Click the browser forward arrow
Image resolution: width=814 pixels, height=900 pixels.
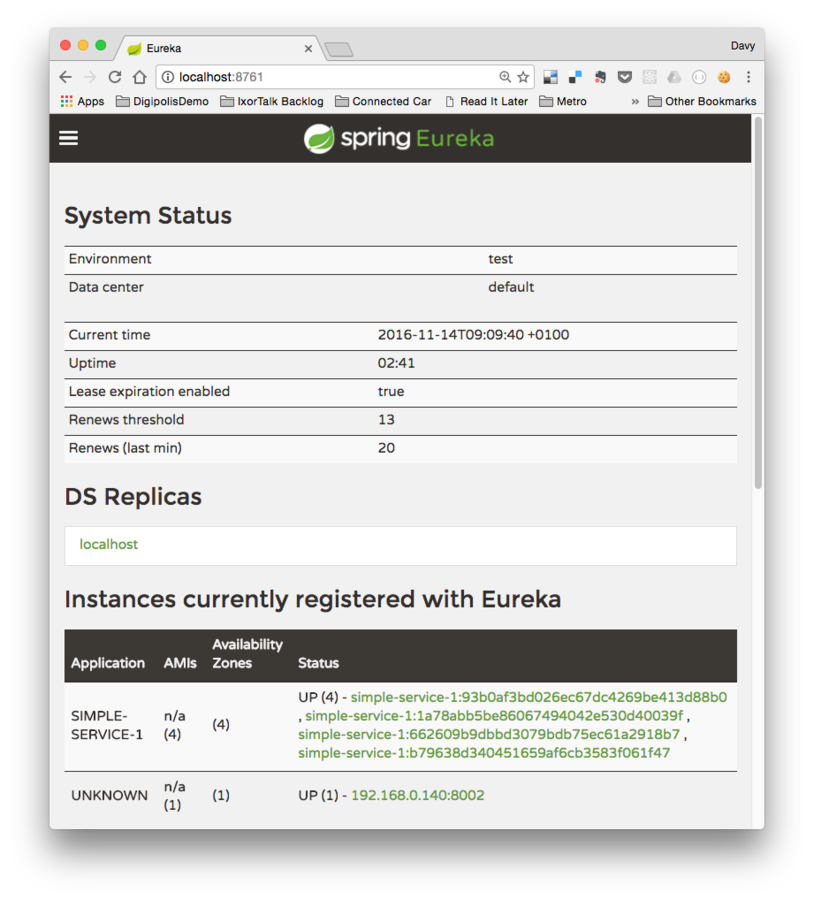tap(90, 77)
